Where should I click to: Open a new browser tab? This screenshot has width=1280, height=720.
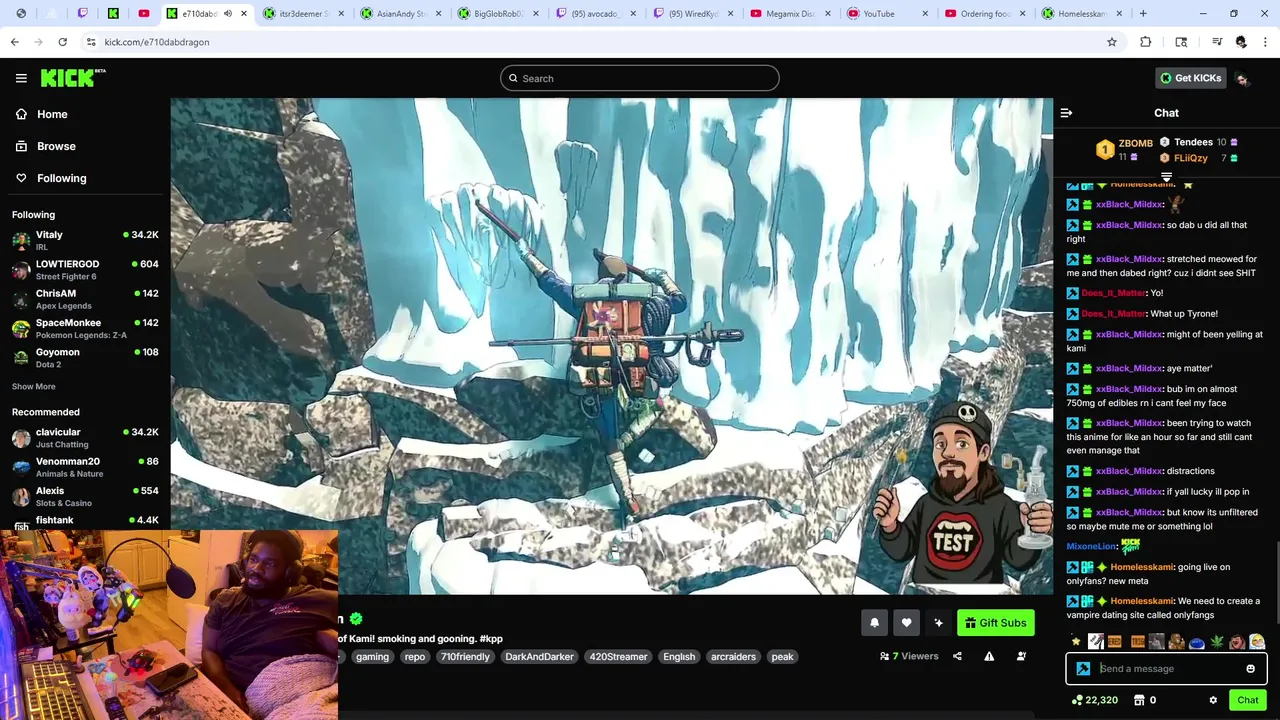1143,14
